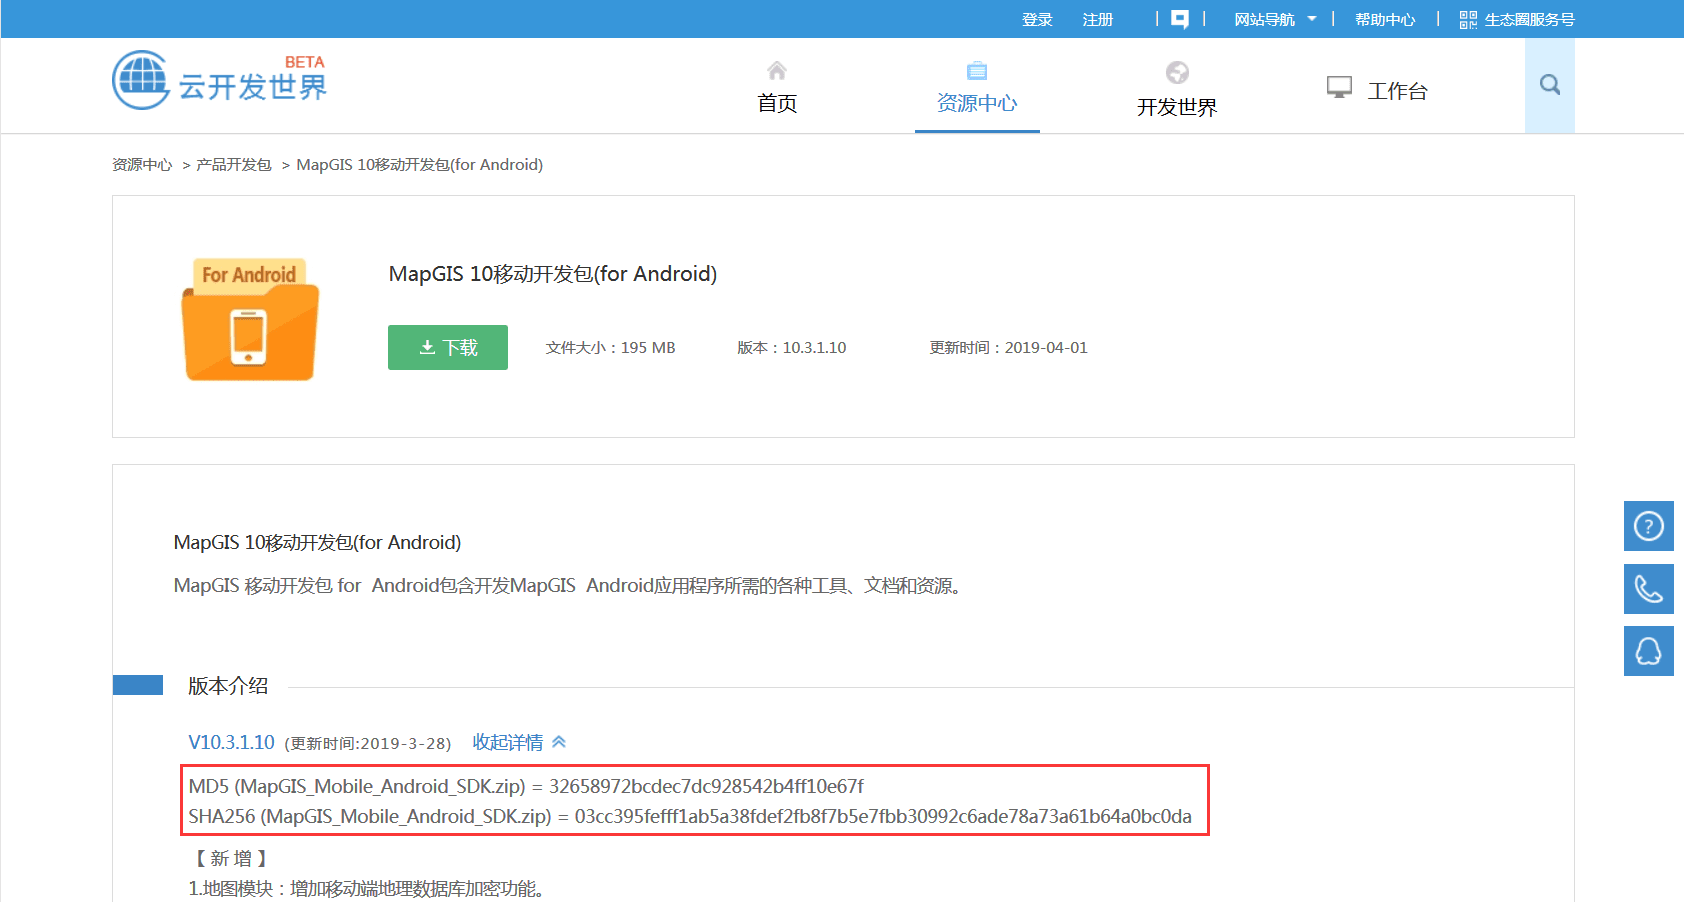Image resolution: width=1684 pixels, height=902 pixels.
Task: Click the SHA256 checksum line
Action: (x=690, y=816)
